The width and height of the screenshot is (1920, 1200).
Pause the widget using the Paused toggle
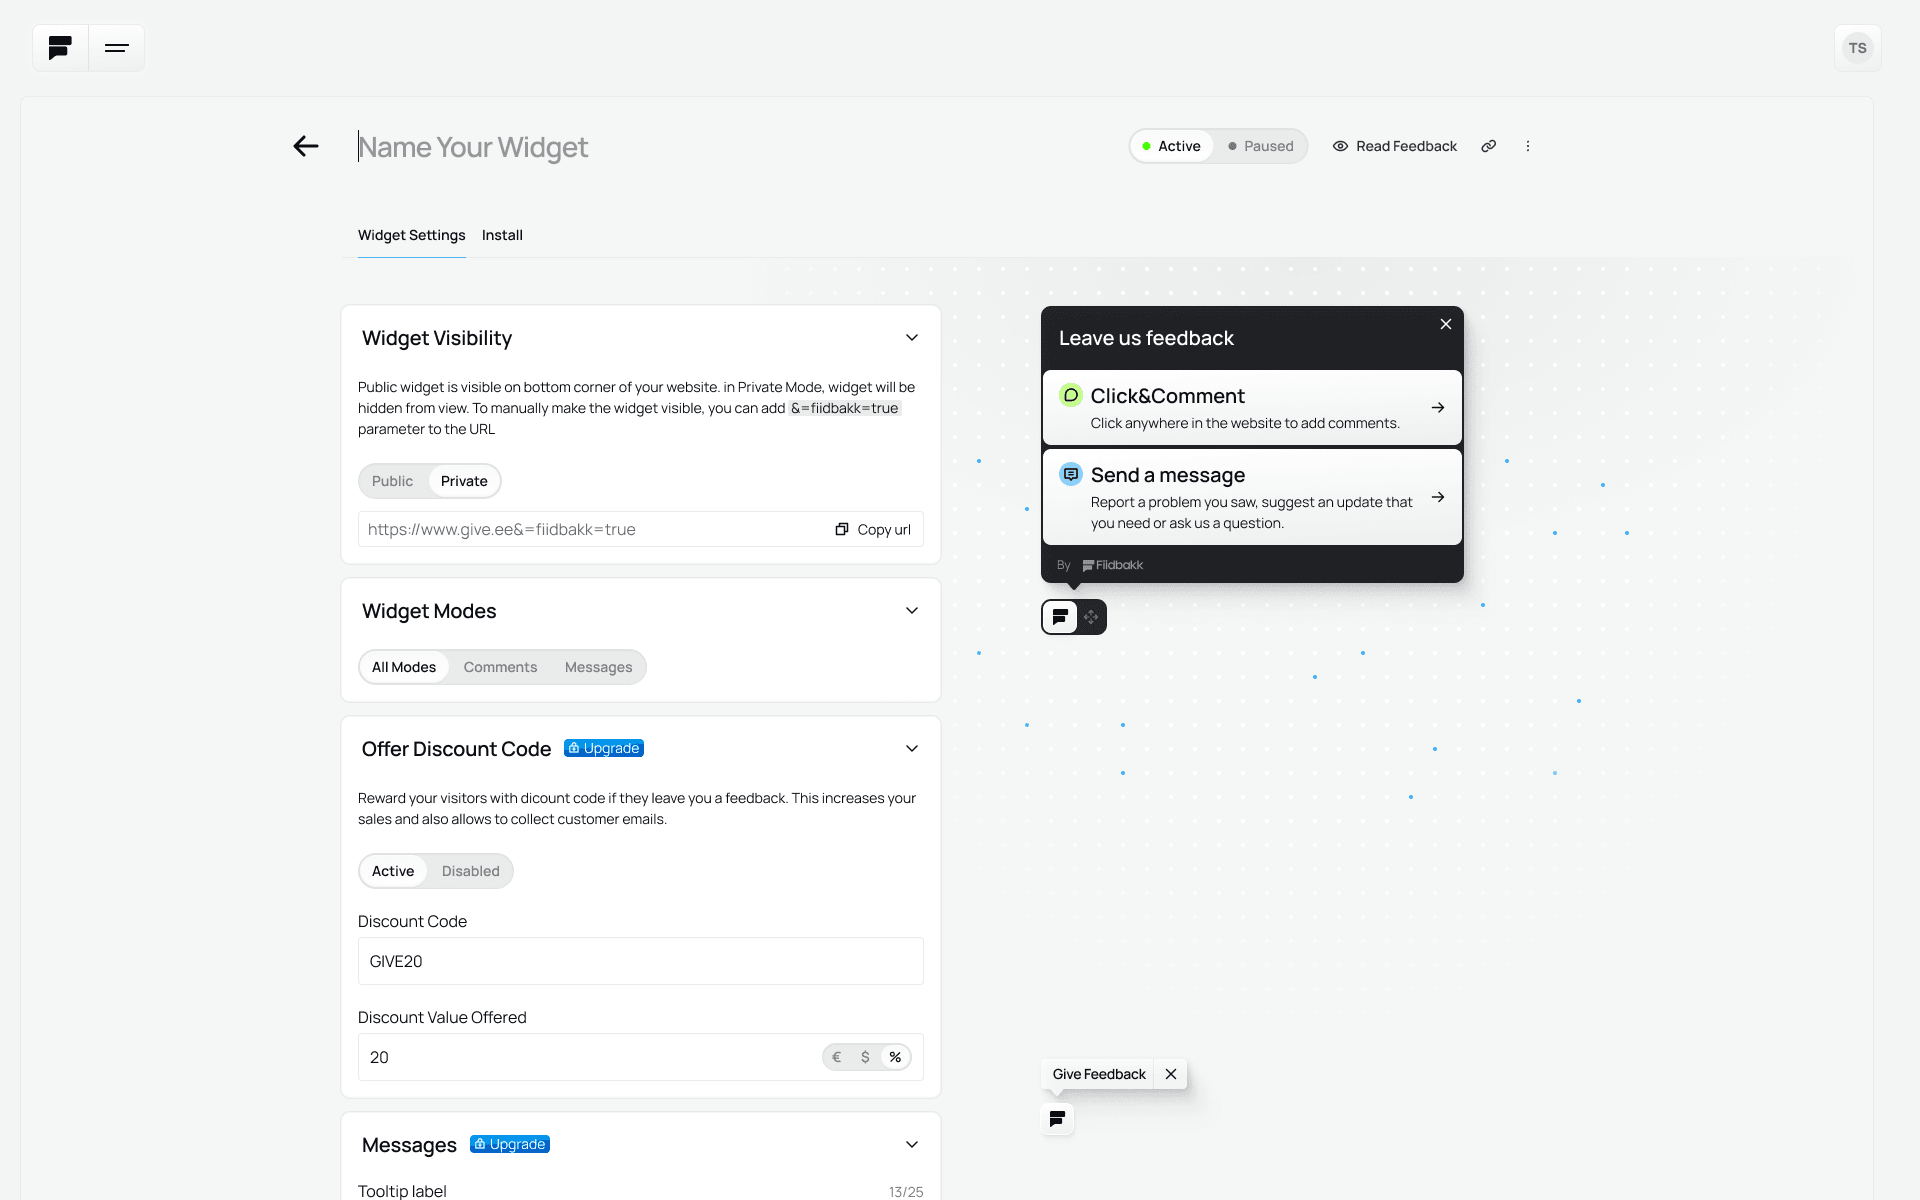point(1259,146)
